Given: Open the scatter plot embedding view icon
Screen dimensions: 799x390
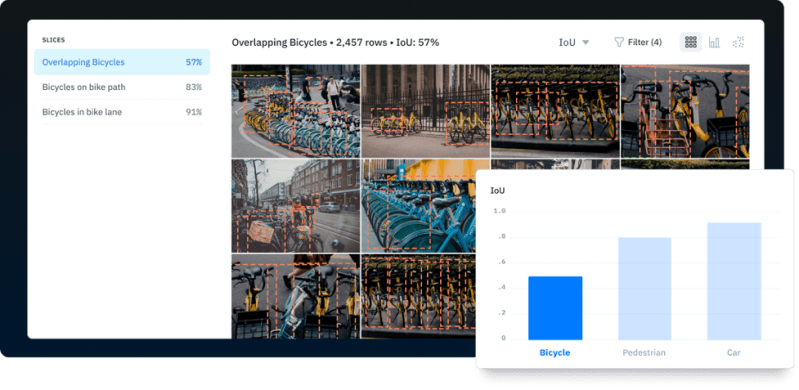Looking at the screenshot, I should (x=738, y=42).
